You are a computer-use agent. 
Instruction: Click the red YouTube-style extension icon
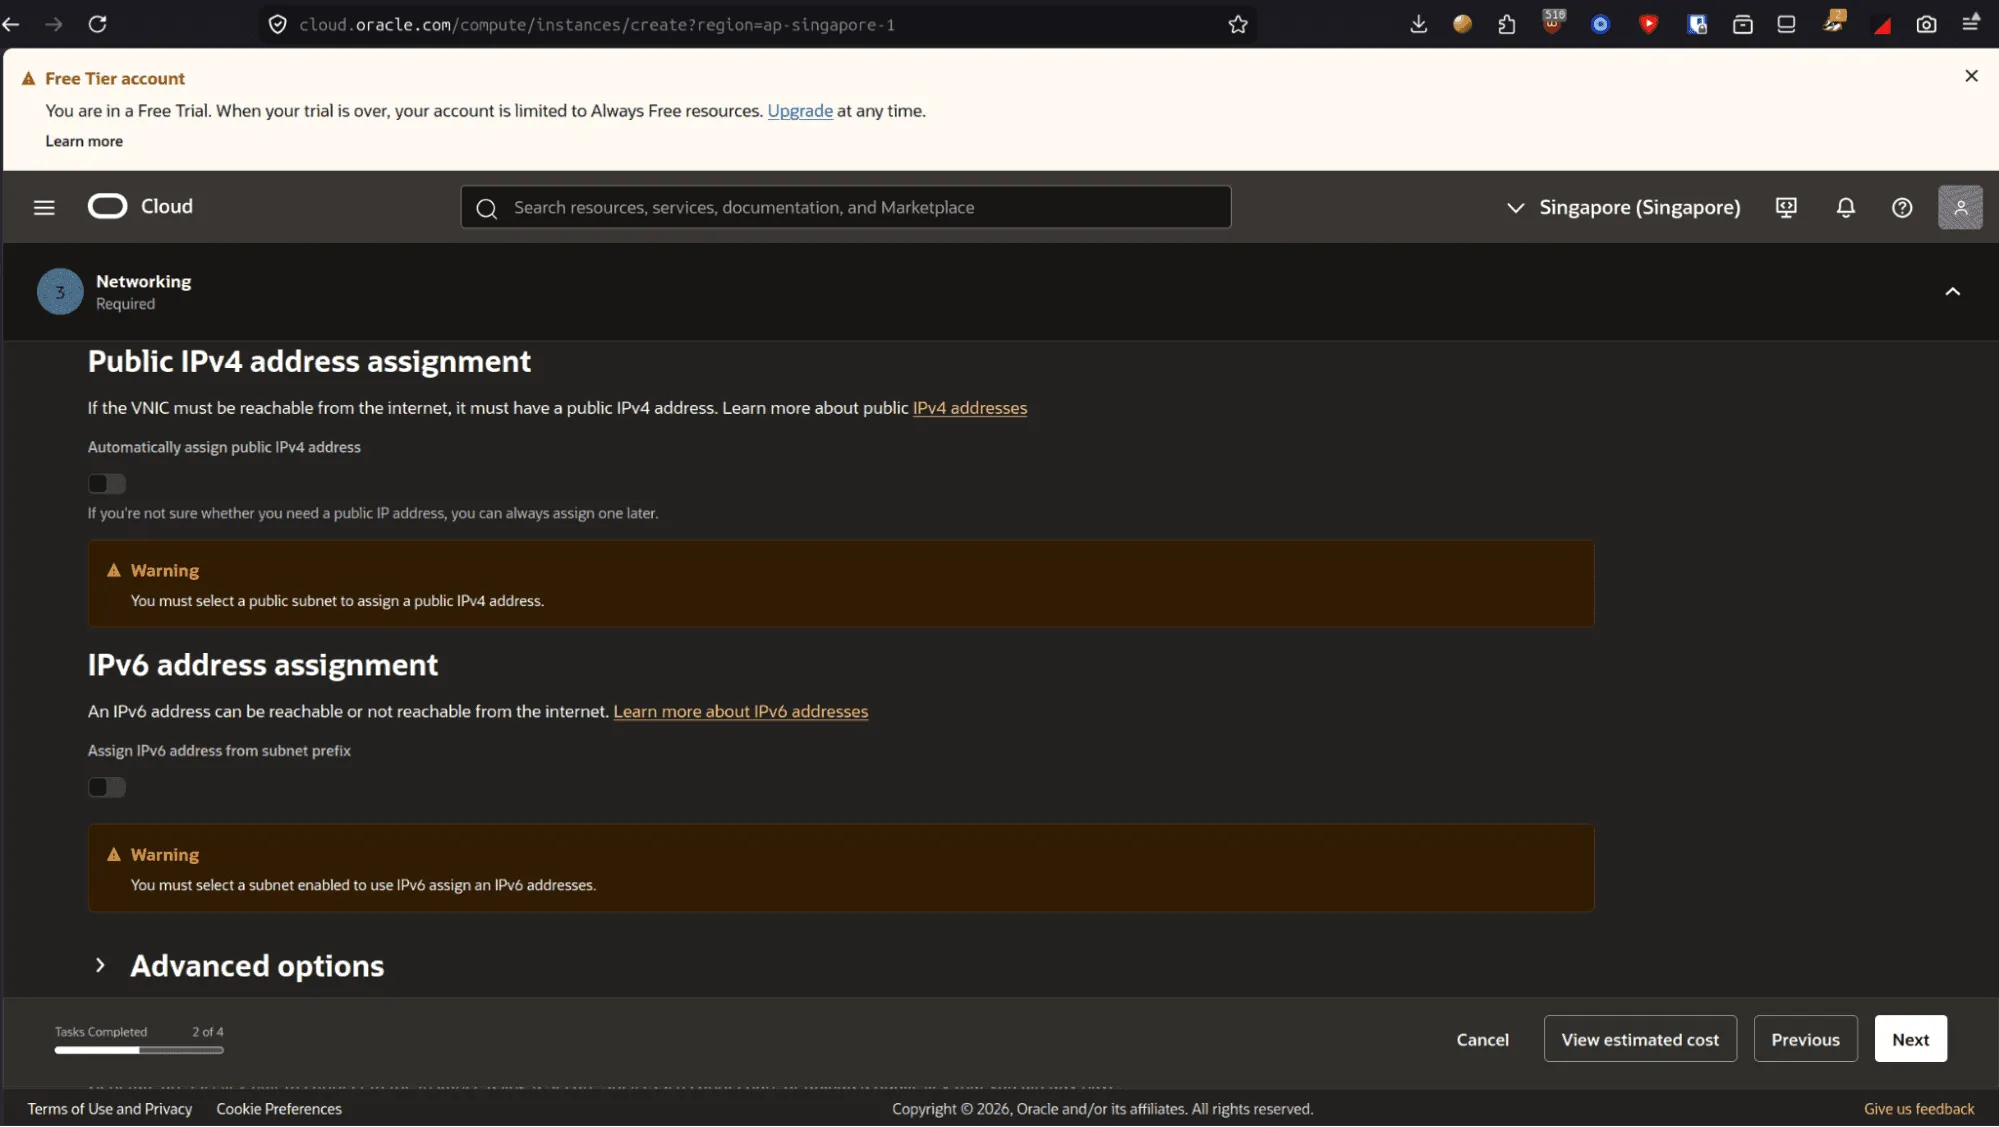(1649, 24)
